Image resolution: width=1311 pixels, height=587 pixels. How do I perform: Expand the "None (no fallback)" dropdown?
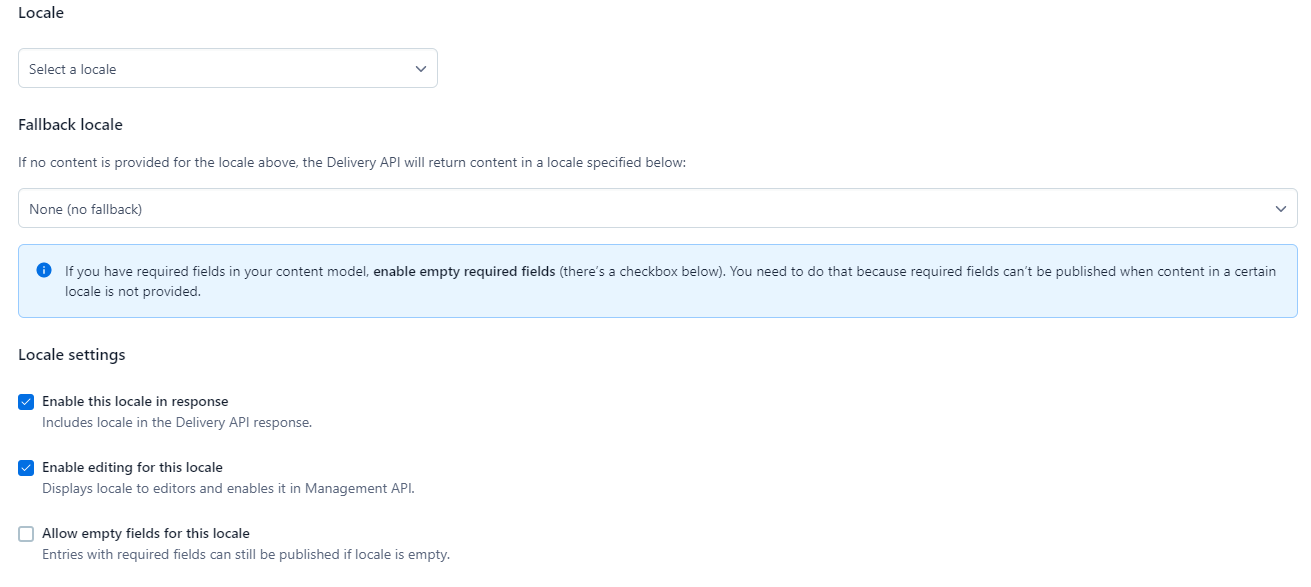(x=656, y=209)
